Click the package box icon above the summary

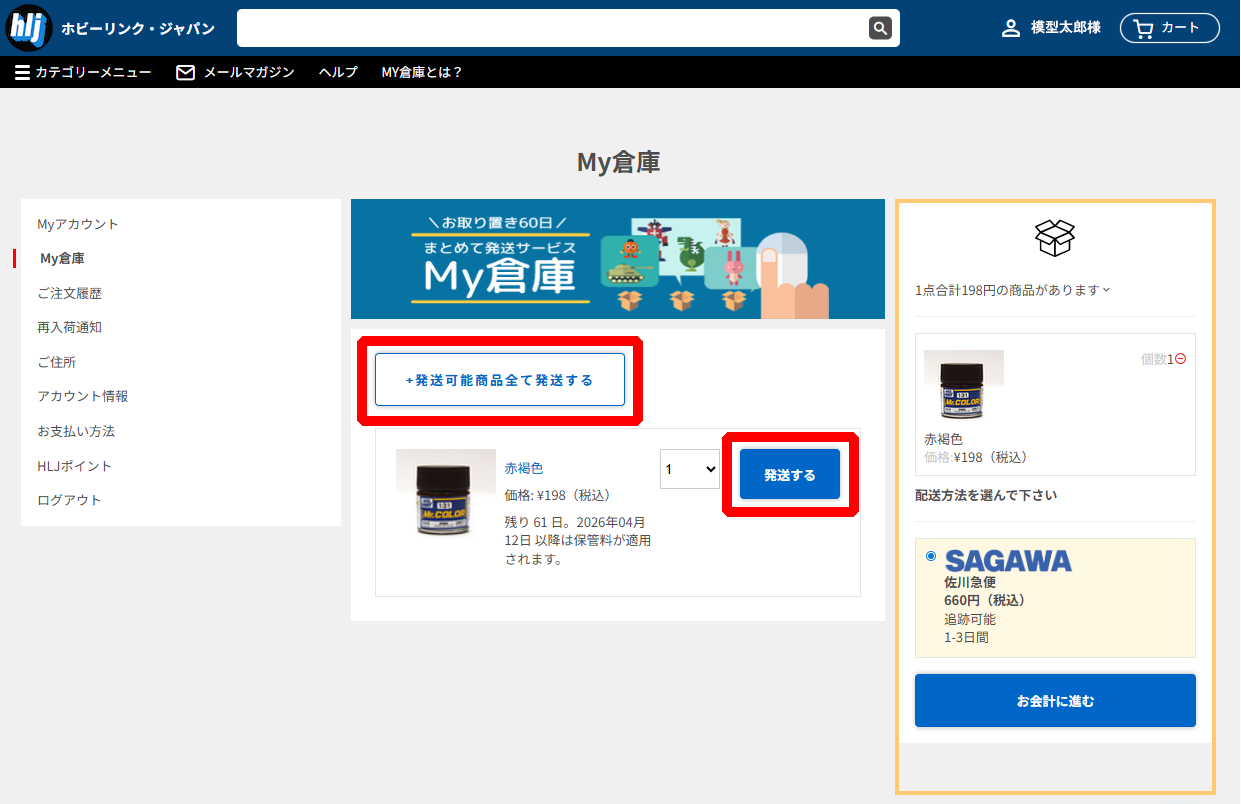1054,239
